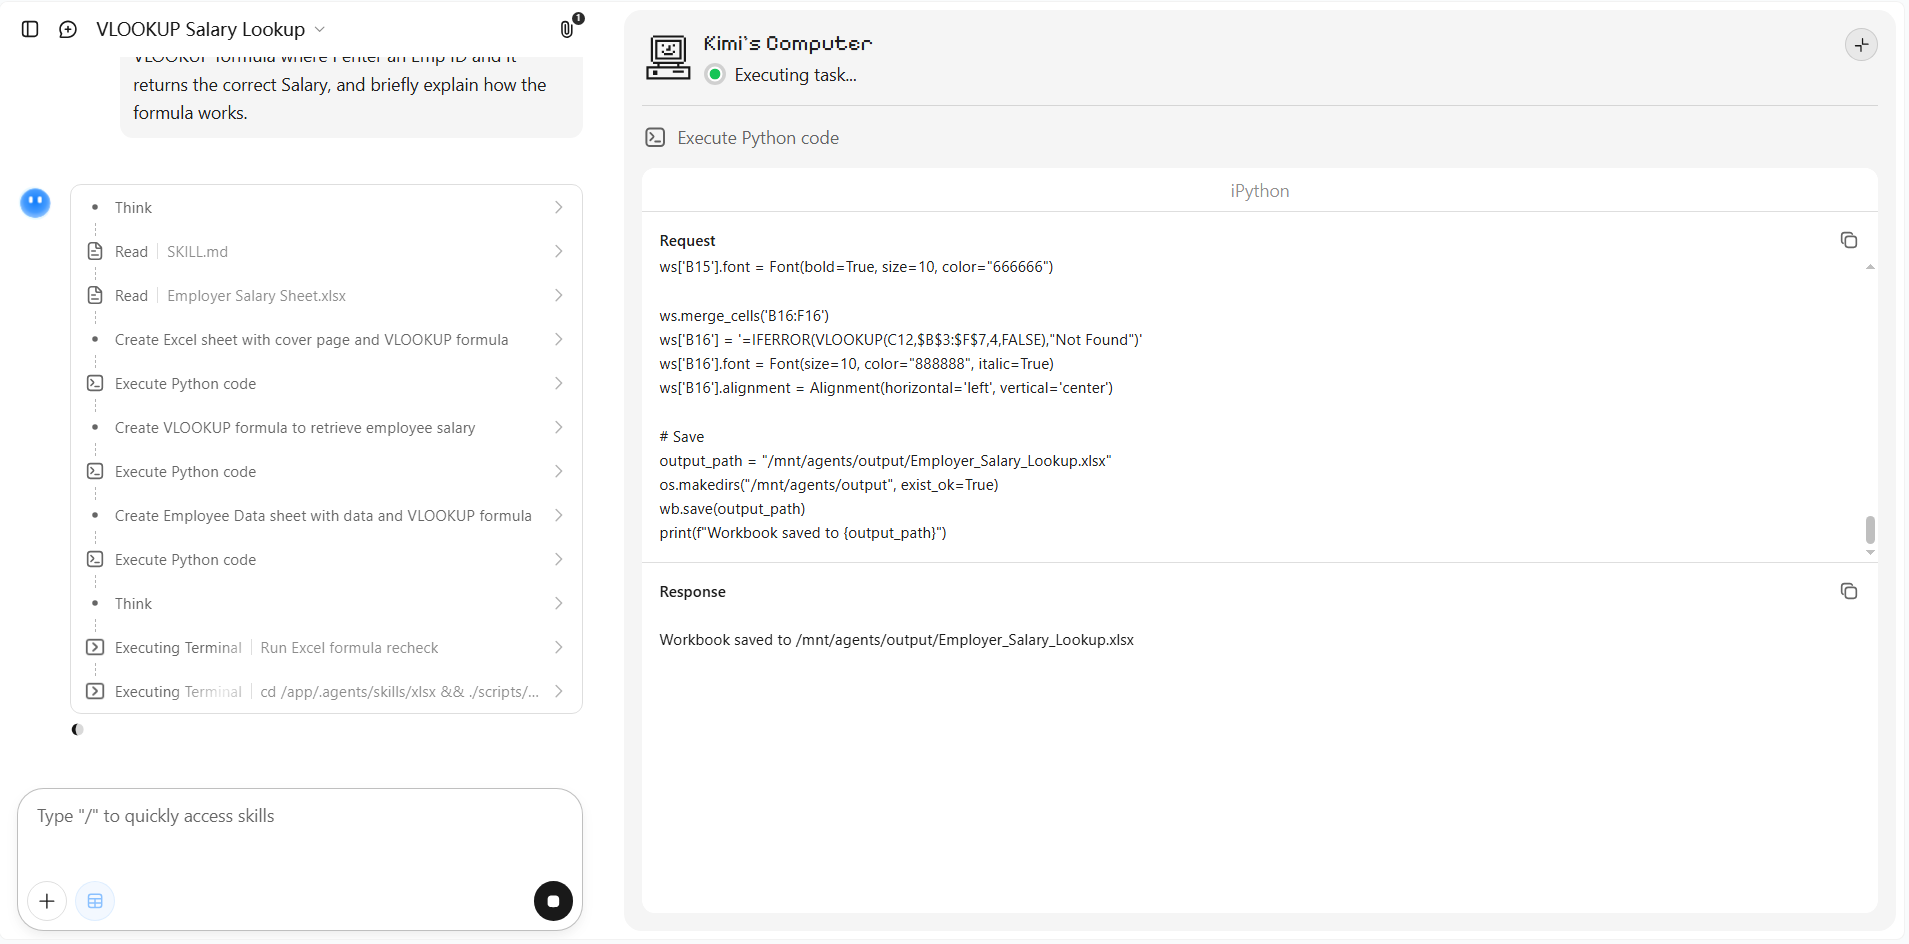
Task: Click the Kimi's Computer monitor icon
Action: coord(667,57)
